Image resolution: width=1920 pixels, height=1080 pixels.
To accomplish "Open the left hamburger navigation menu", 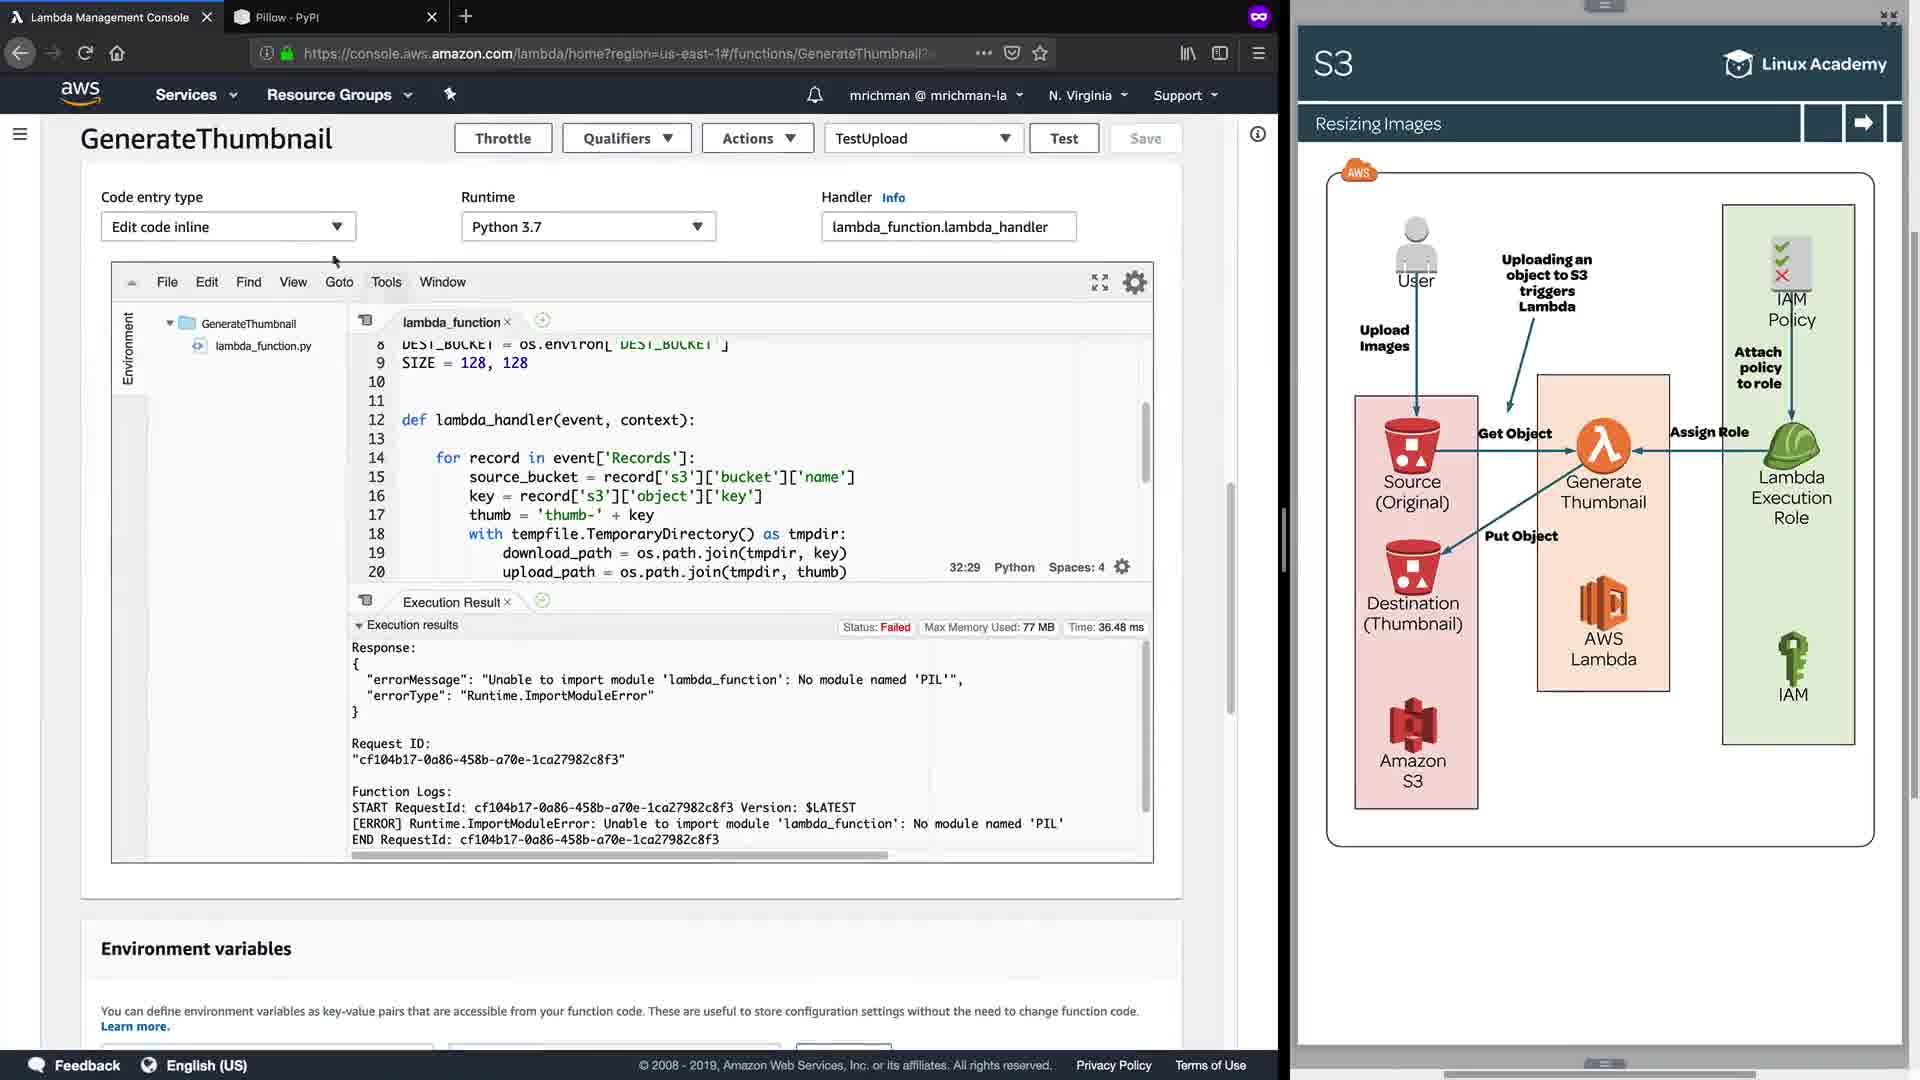I will click(20, 134).
